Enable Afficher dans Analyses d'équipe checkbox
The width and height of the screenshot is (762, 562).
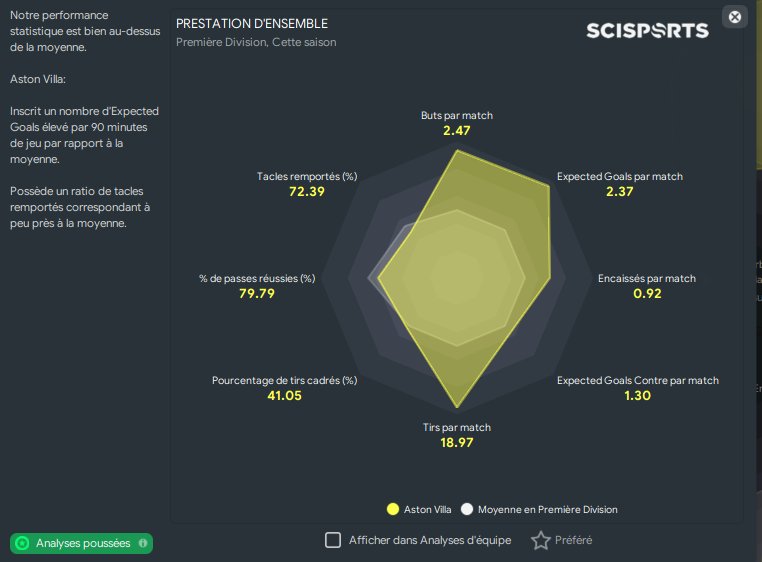(x=333, y=540)
